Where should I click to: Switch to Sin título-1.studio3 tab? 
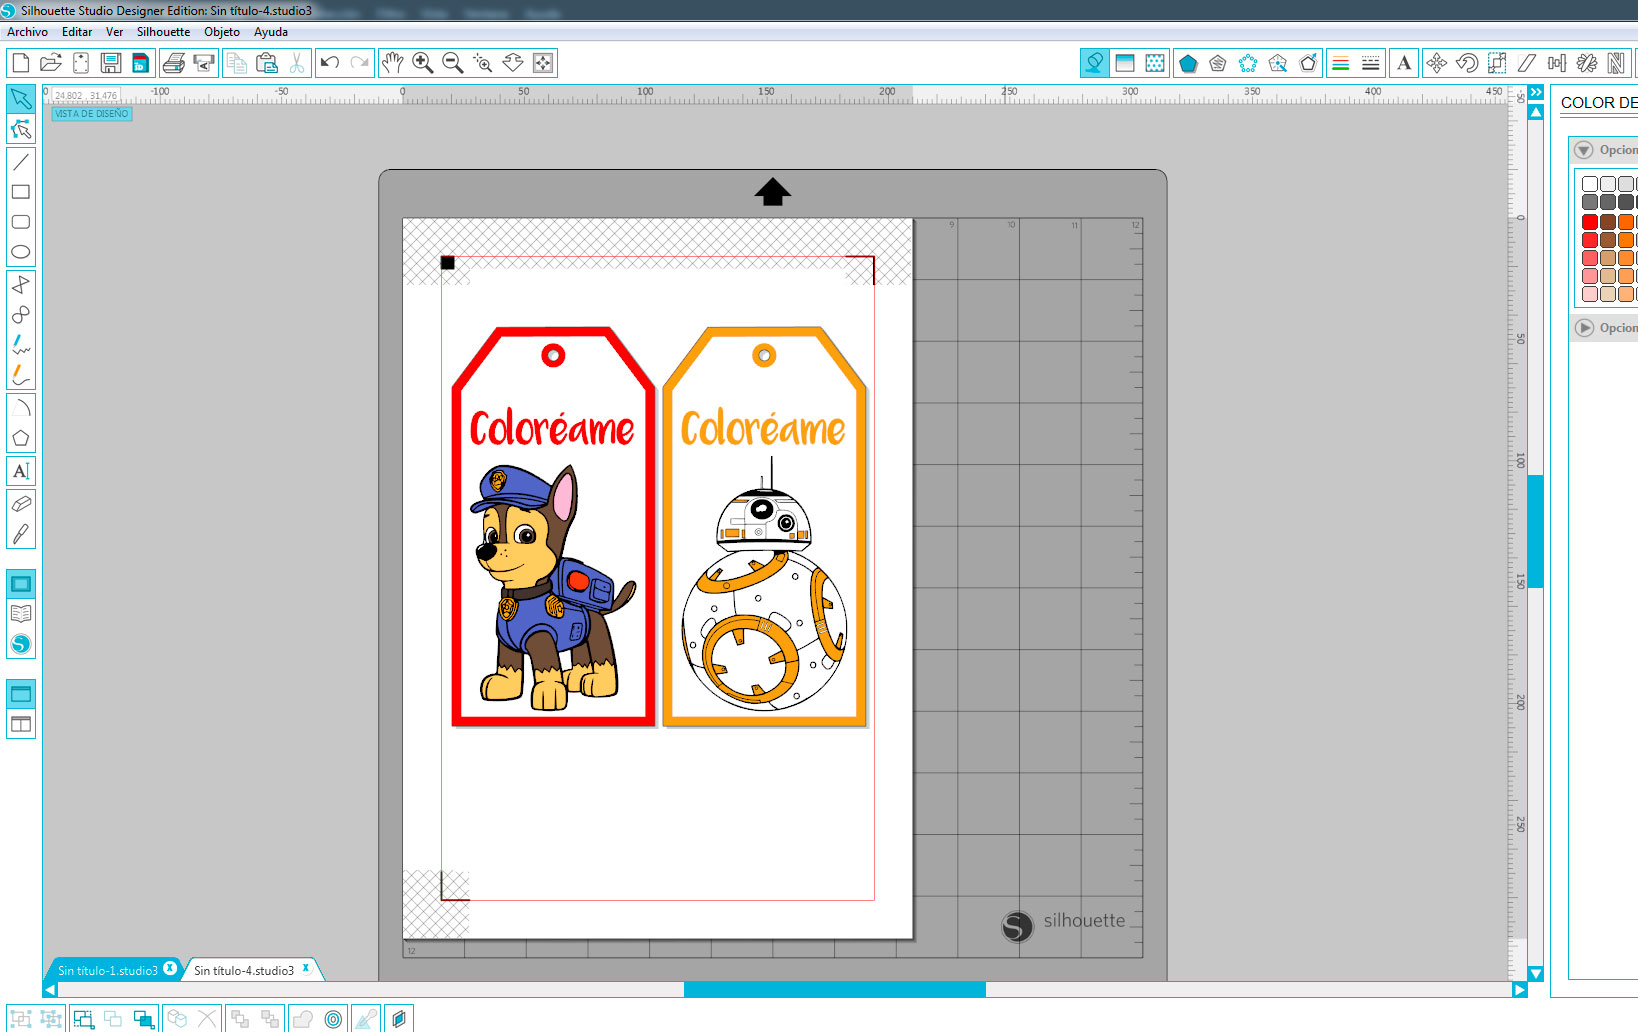107,970
